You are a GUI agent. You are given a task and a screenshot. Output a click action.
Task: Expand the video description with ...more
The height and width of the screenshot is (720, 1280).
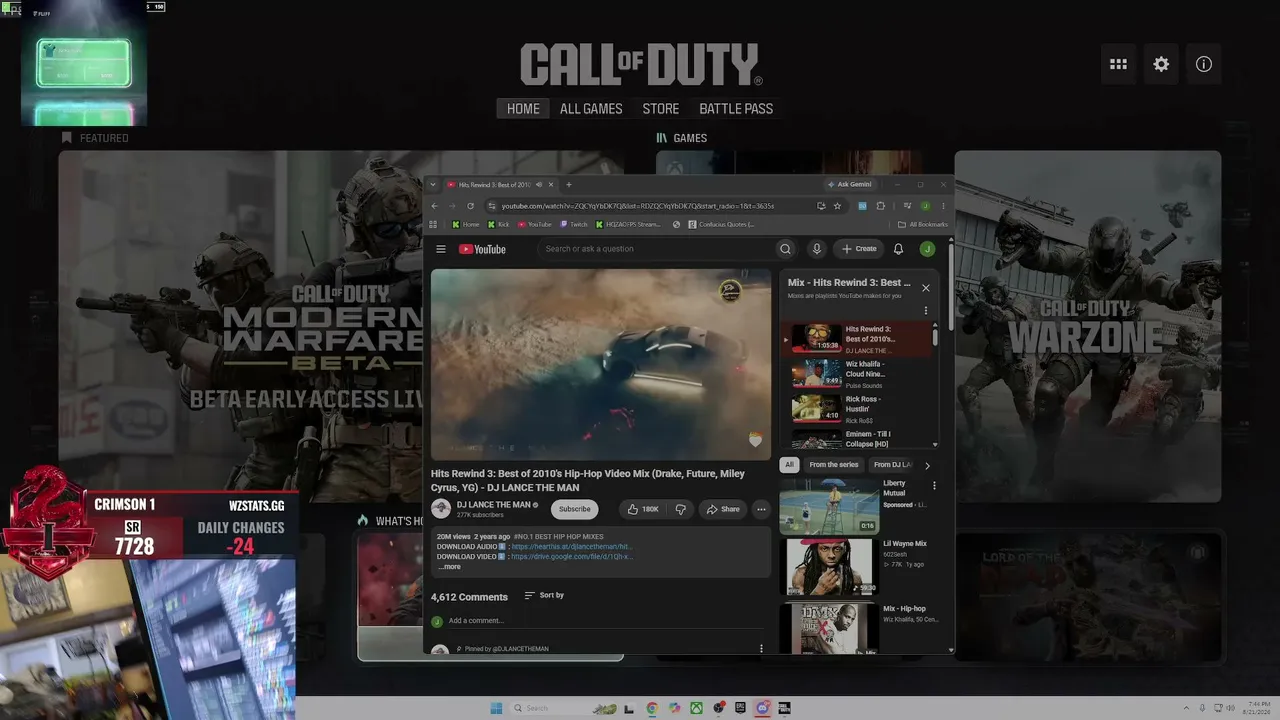tap(450, 567)
